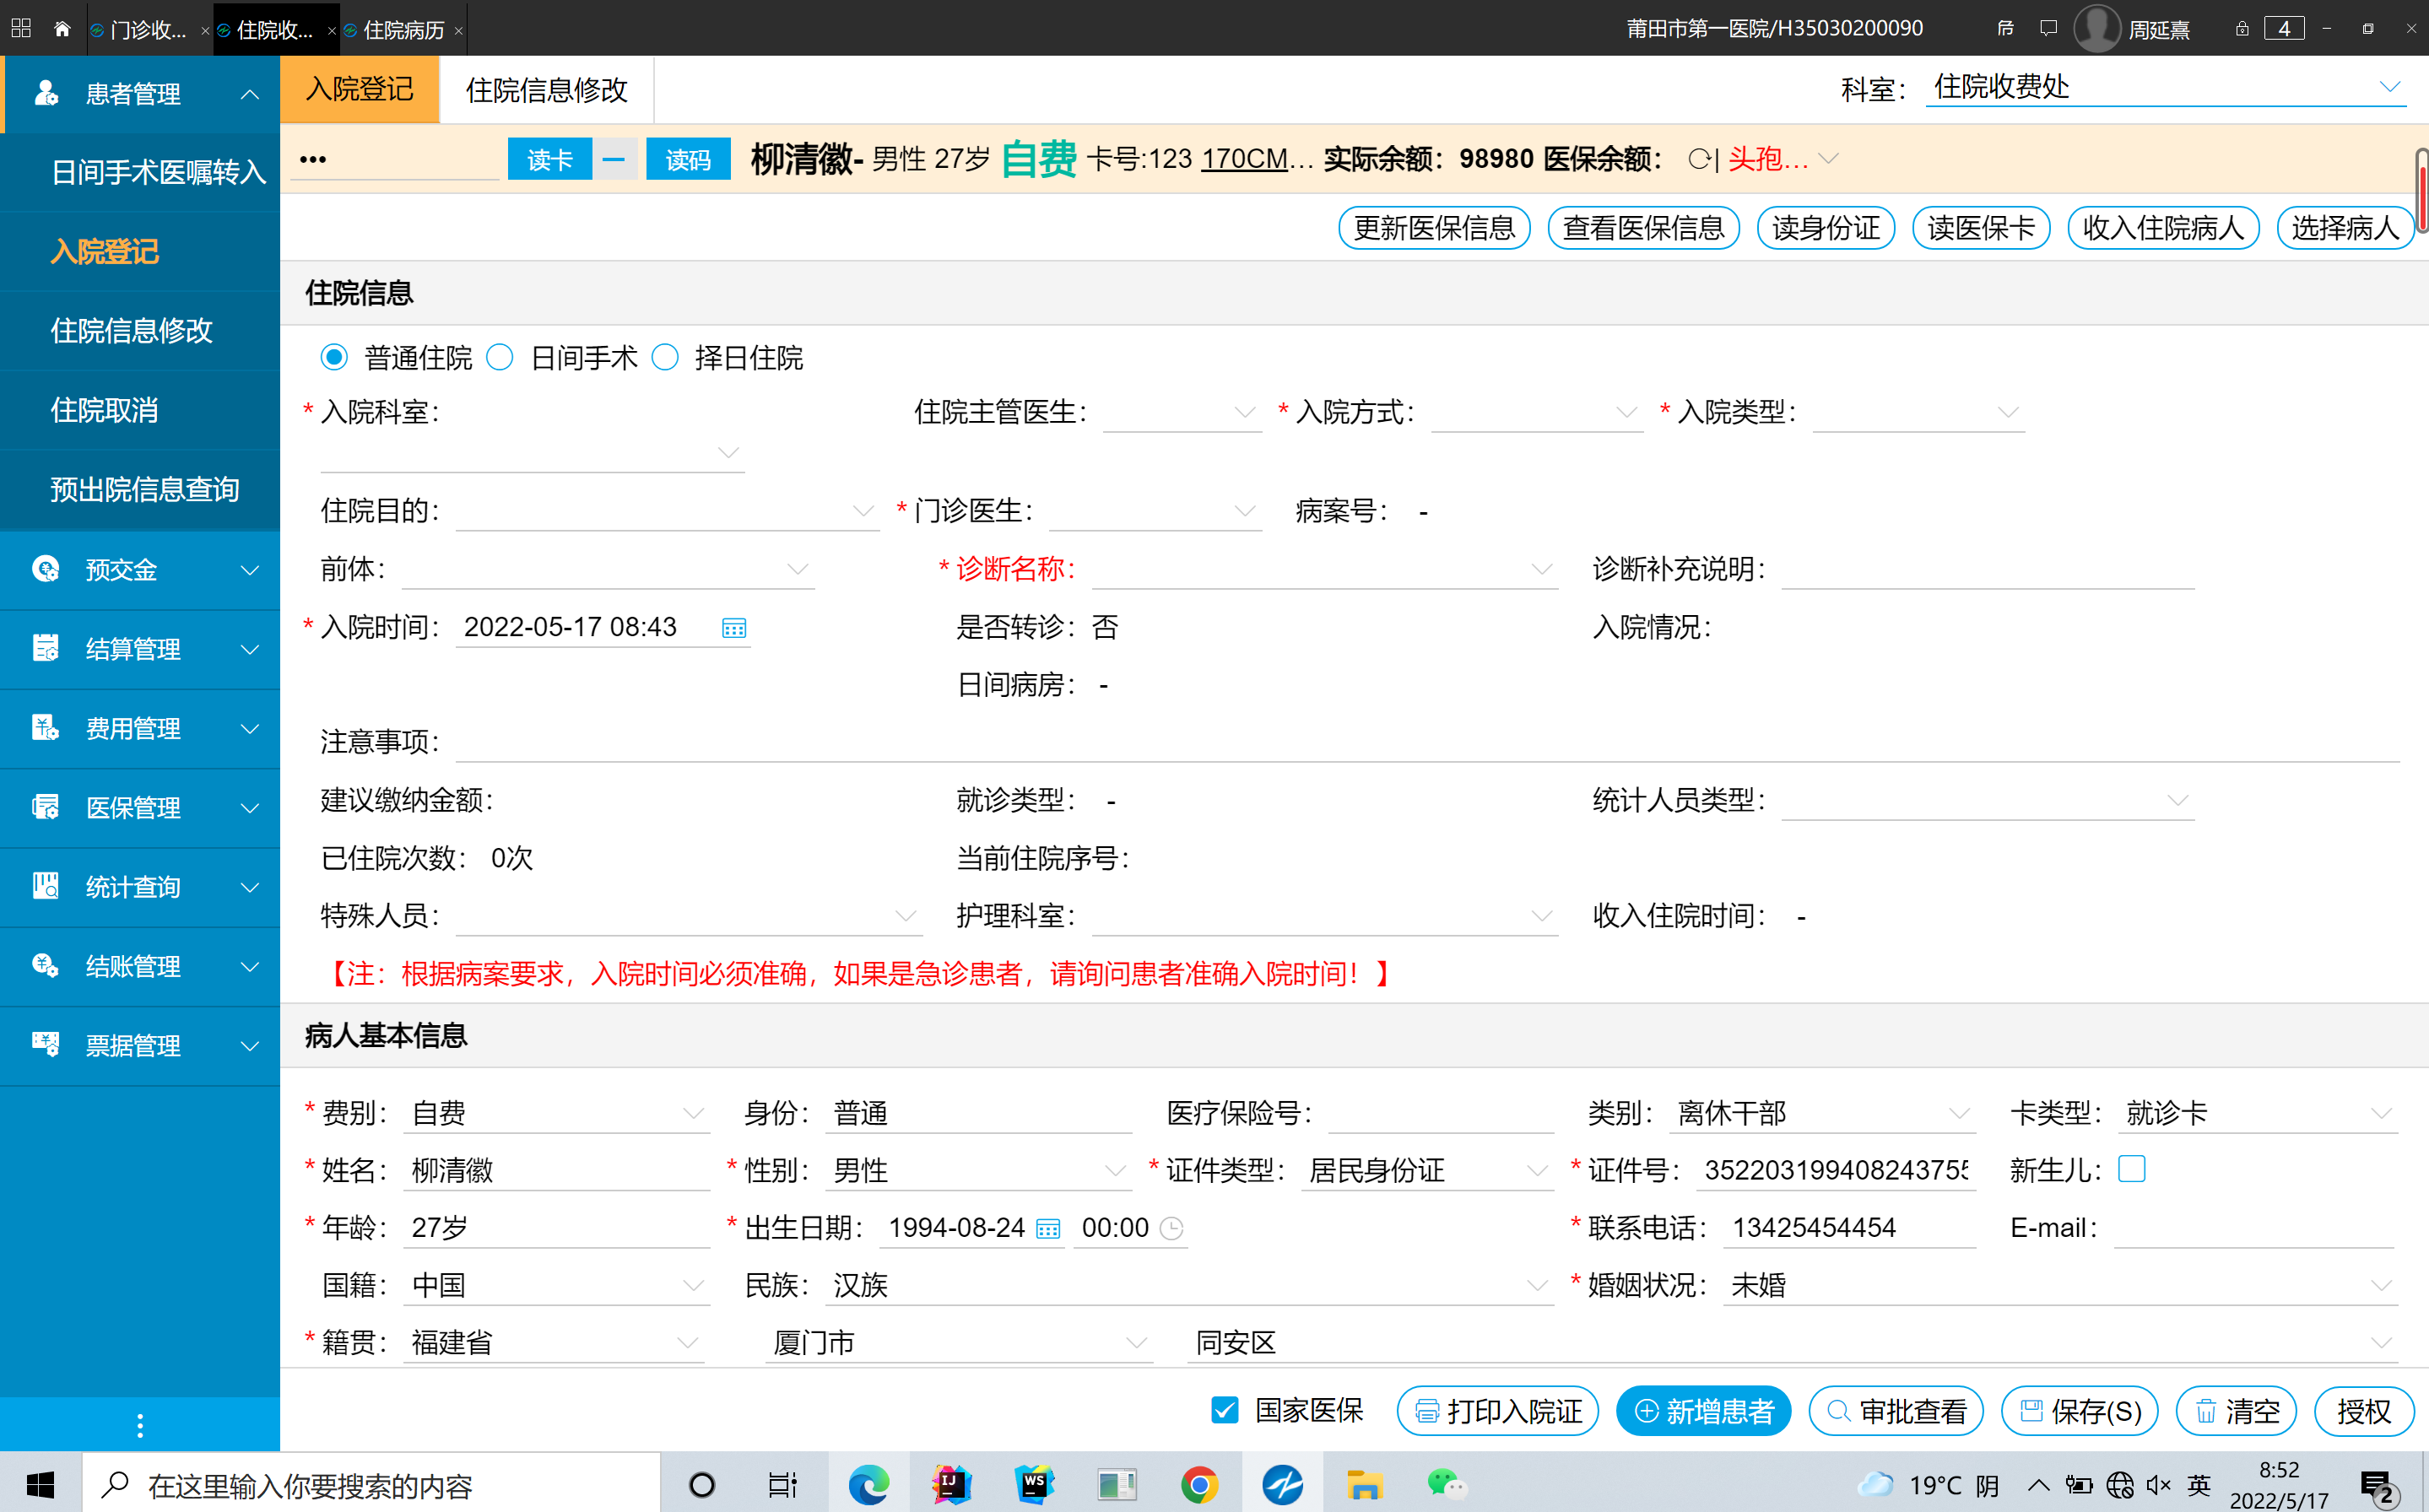Click the 更新医保信息 button
Viewport: 2429px width, 1512px height.
[x=1434, y=228]
